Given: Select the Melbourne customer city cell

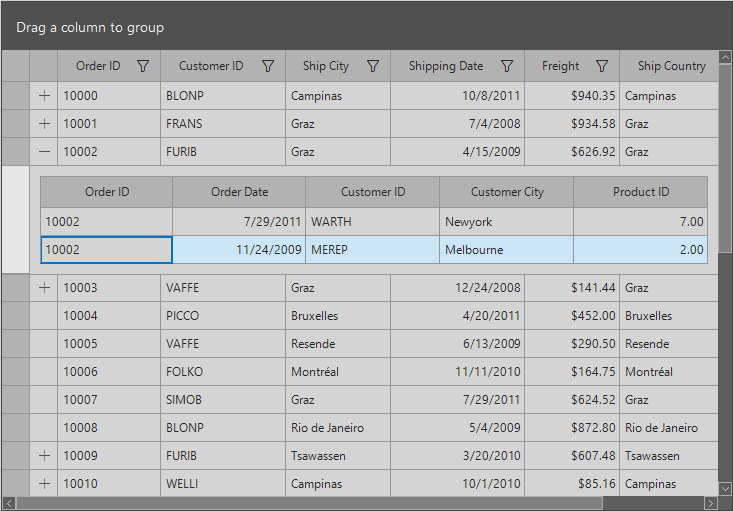Looking at the screenshot, I should (507, 250).
